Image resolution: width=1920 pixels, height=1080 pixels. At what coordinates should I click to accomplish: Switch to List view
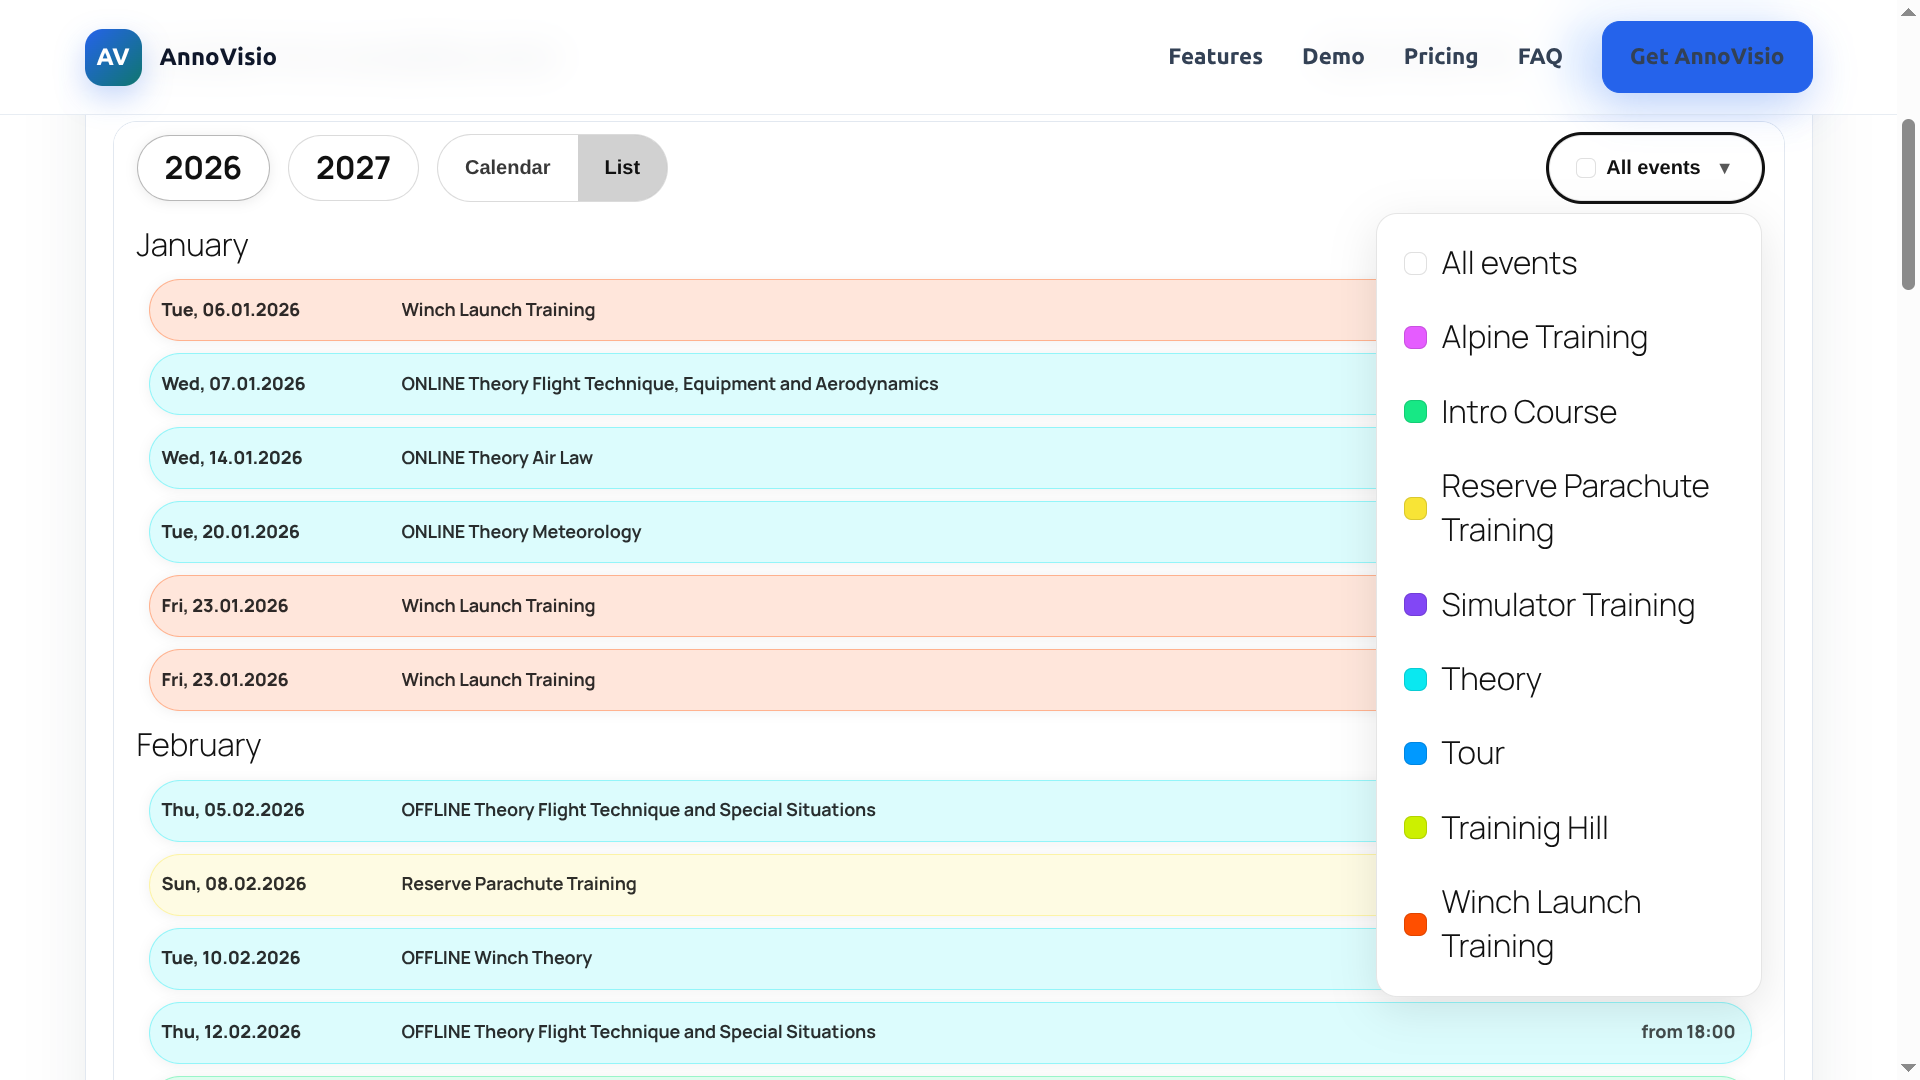(622, 168)
